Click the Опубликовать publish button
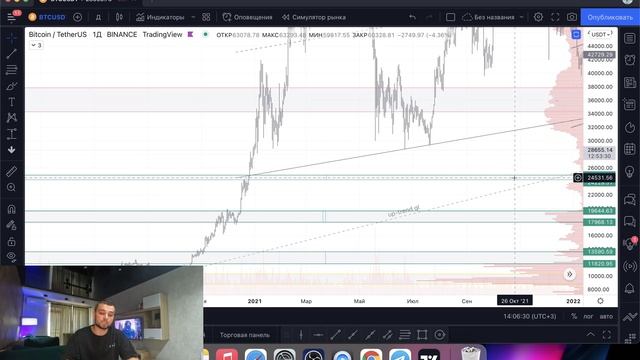The image size is (640, 360). [x=610, y=17]
